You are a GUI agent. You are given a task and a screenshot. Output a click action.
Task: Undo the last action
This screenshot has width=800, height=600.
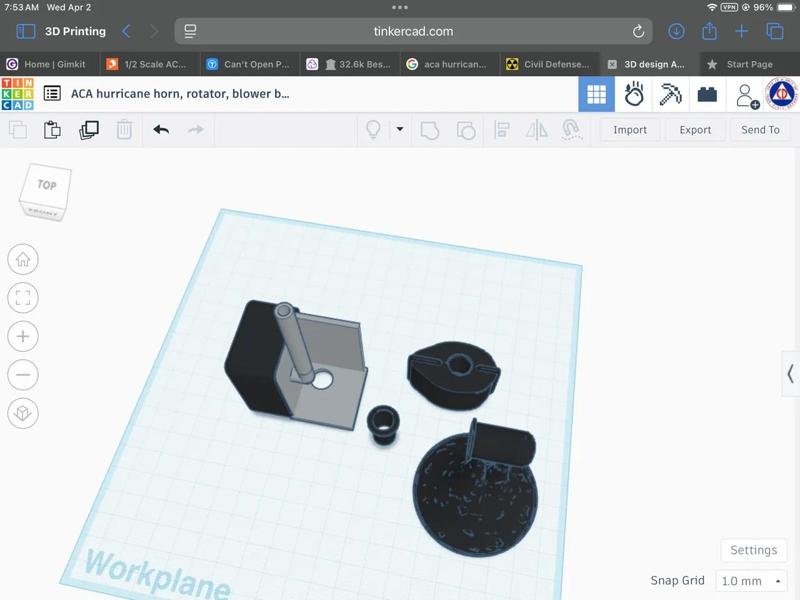161,130
